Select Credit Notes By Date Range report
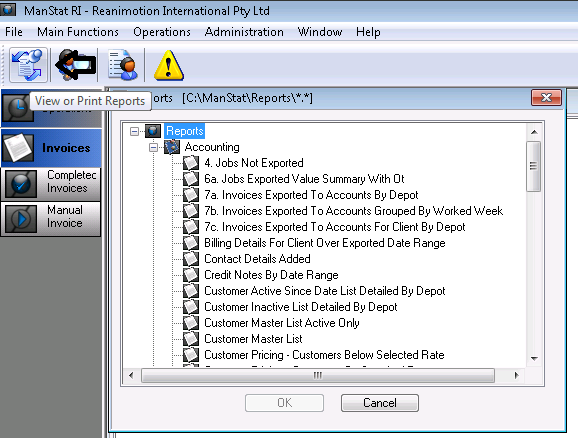 coord(271,275)
